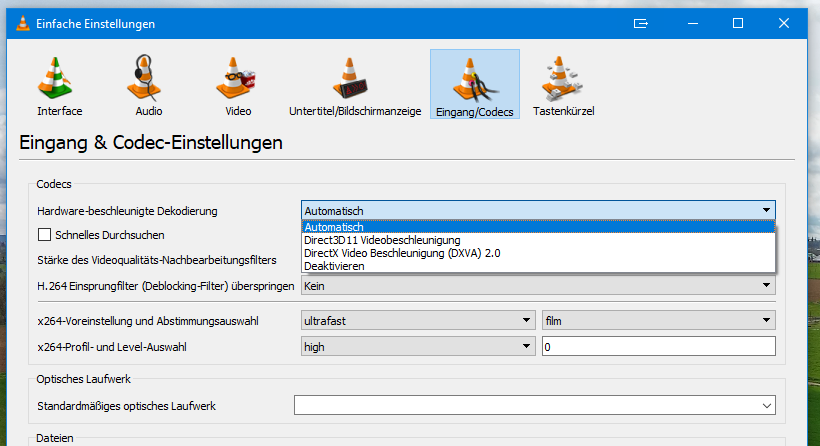Open the H.264 Deblocking-Filter dropdown set to Kein
Image resolution: width=820 pixels, height=446 pixels.
pyautogui.click(x=538, y=286)
